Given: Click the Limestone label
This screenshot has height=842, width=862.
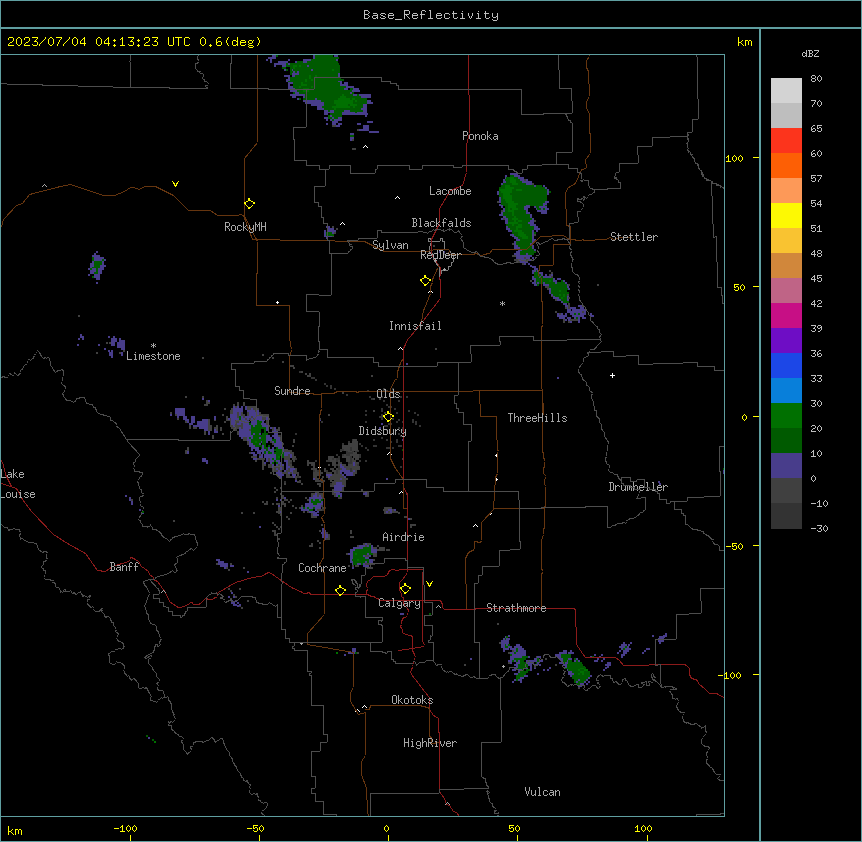Looking at the screenshot, I should [153, 356].
